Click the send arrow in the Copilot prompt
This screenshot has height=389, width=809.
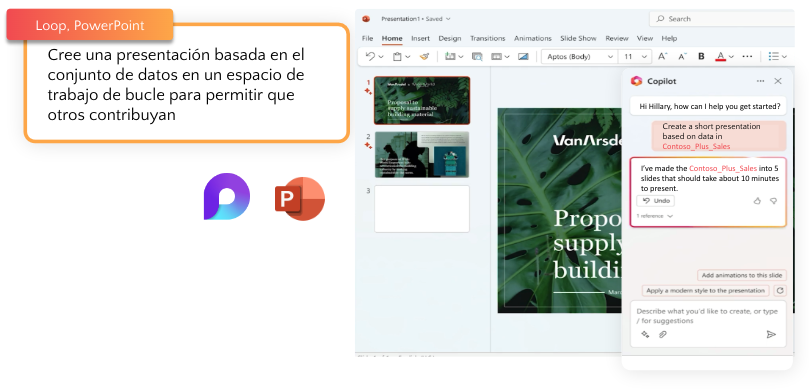tap(771, 334)
